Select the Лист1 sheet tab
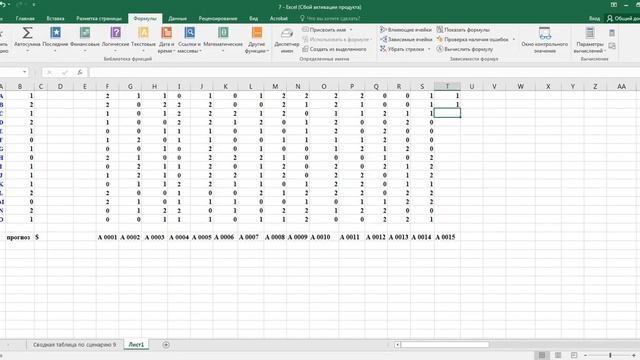 (x=136, y=344)
